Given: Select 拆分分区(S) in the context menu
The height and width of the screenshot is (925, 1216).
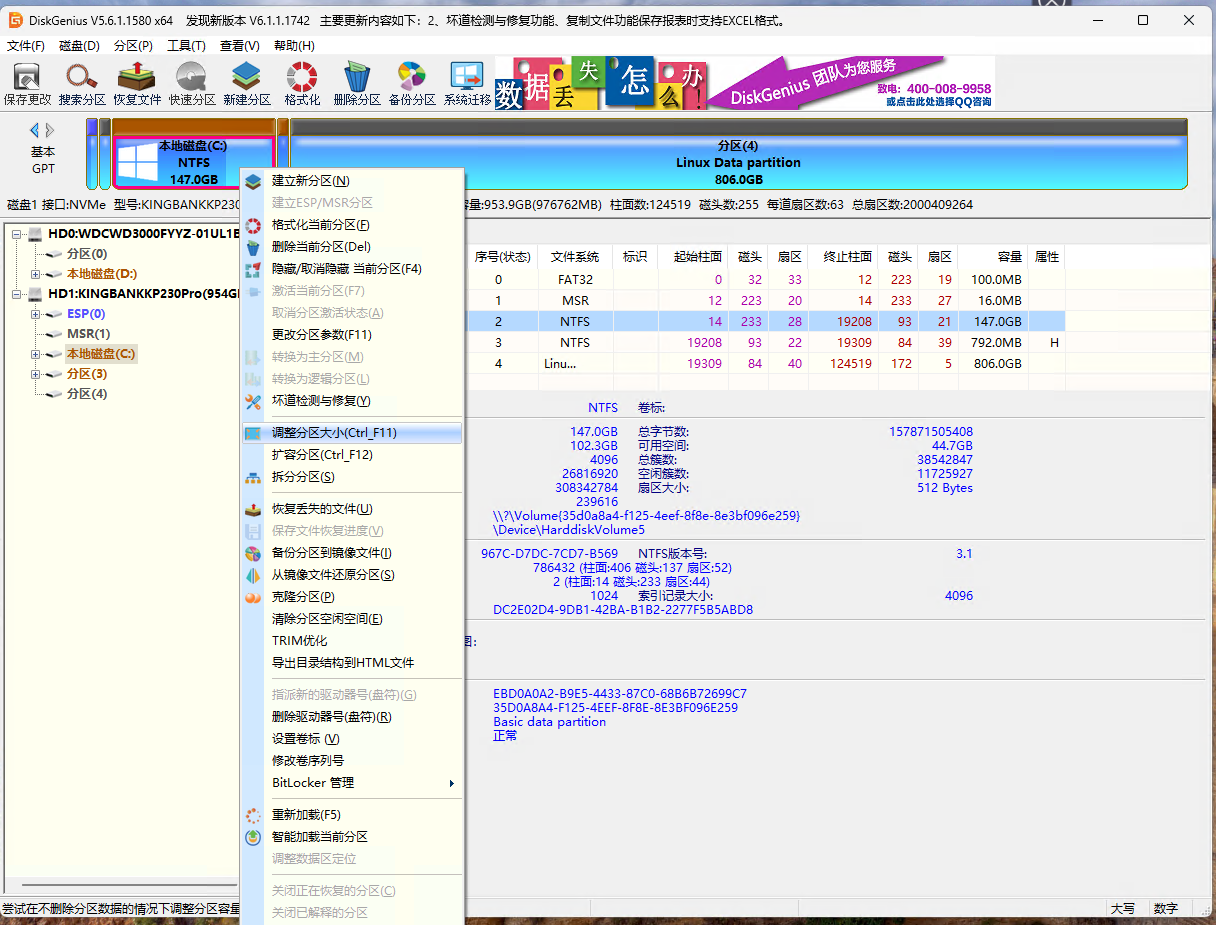Looking at the screenshot, I should point(303,477).
